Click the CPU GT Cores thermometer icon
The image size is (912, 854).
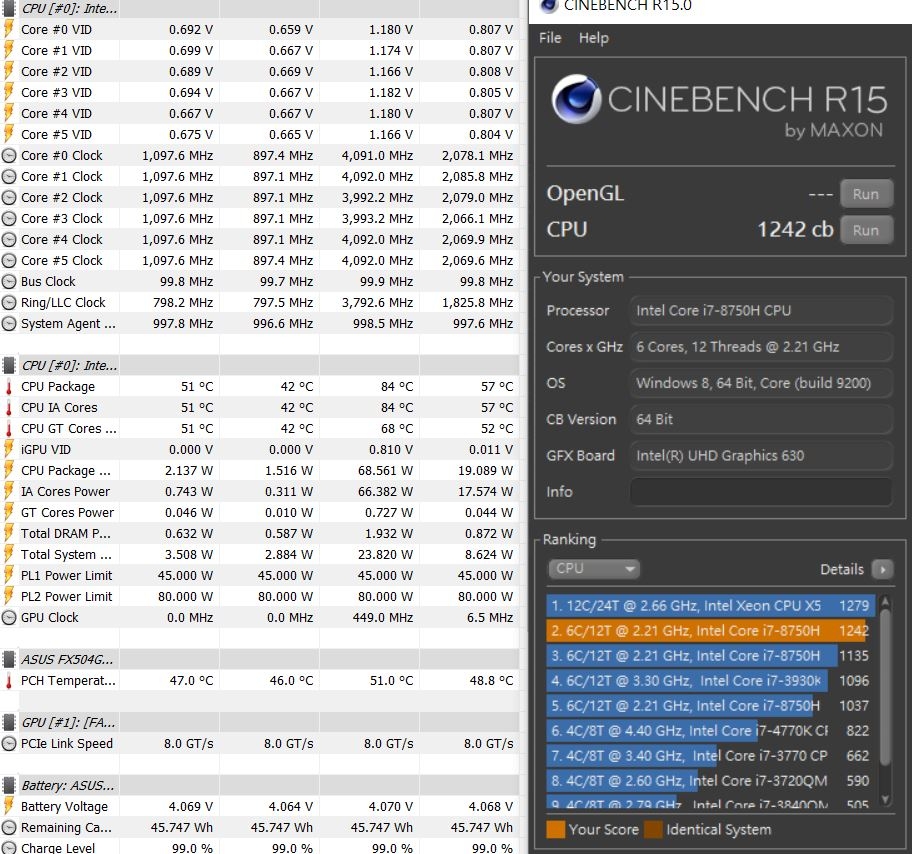9,429
